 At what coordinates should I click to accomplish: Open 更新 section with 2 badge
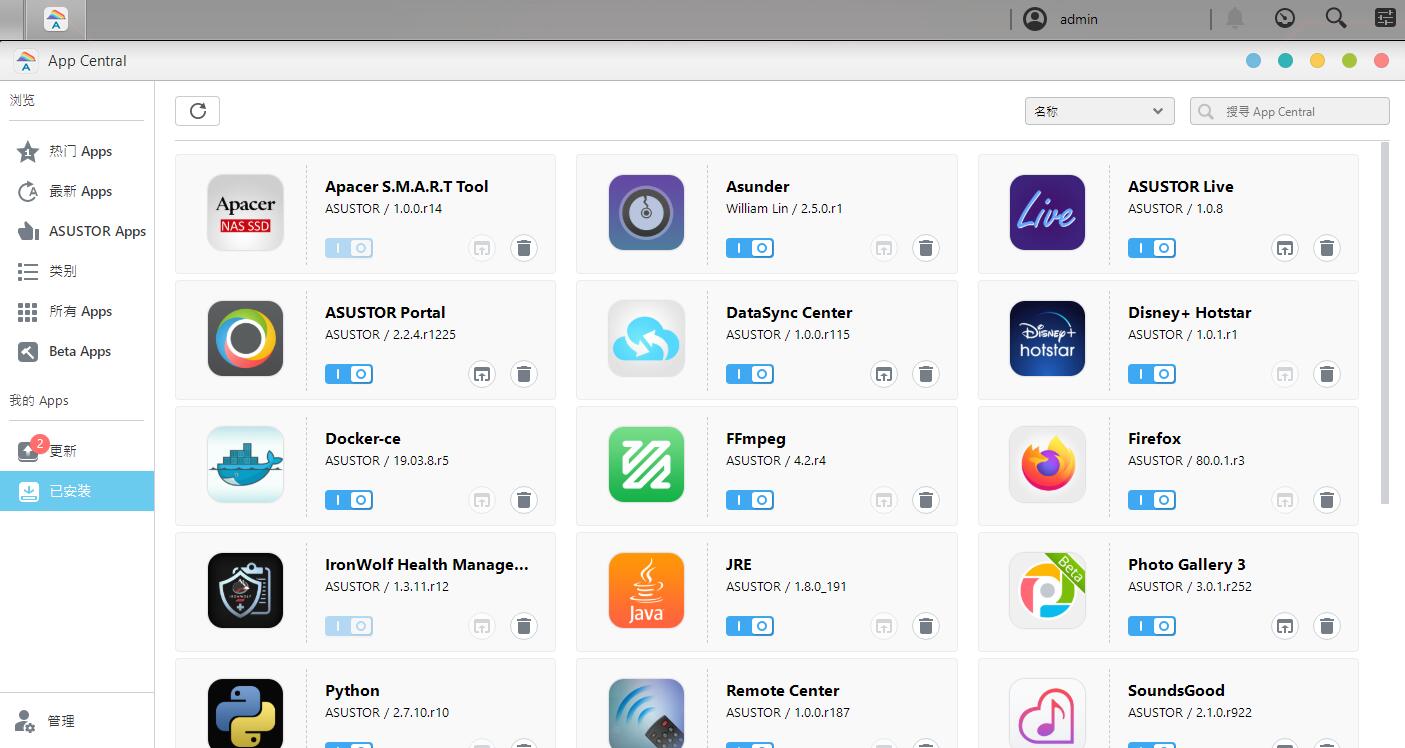click(x=77, y=451)
